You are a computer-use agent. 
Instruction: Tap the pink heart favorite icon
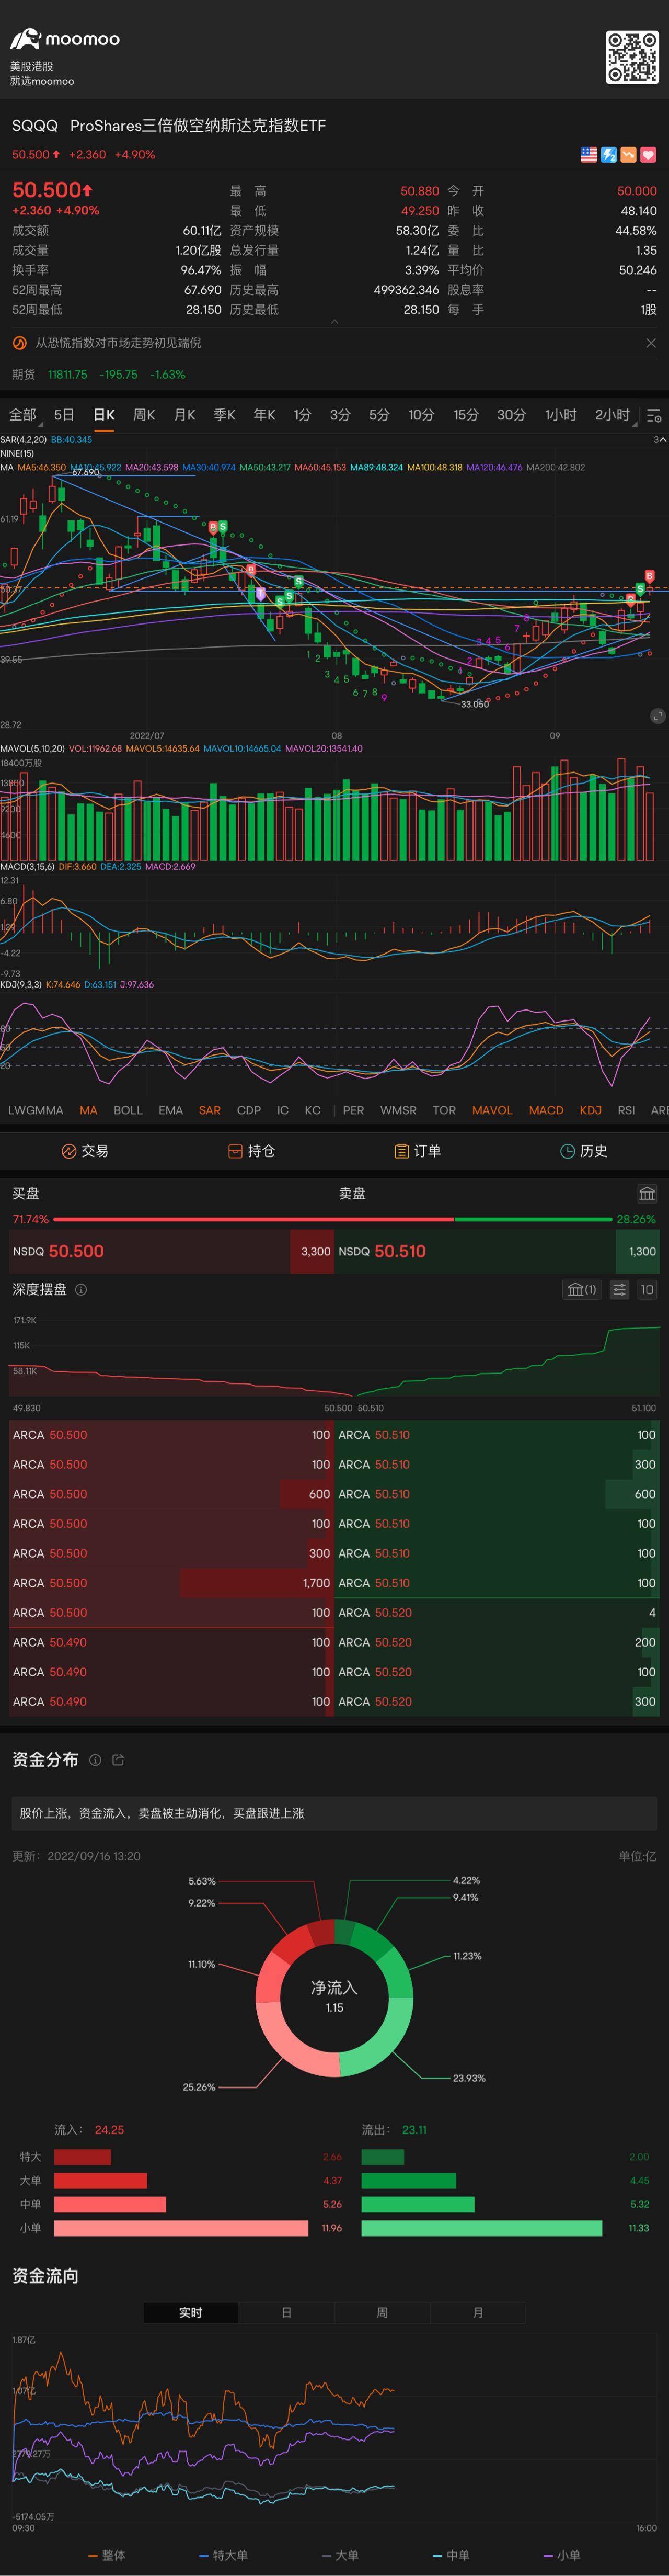point(648,155)
